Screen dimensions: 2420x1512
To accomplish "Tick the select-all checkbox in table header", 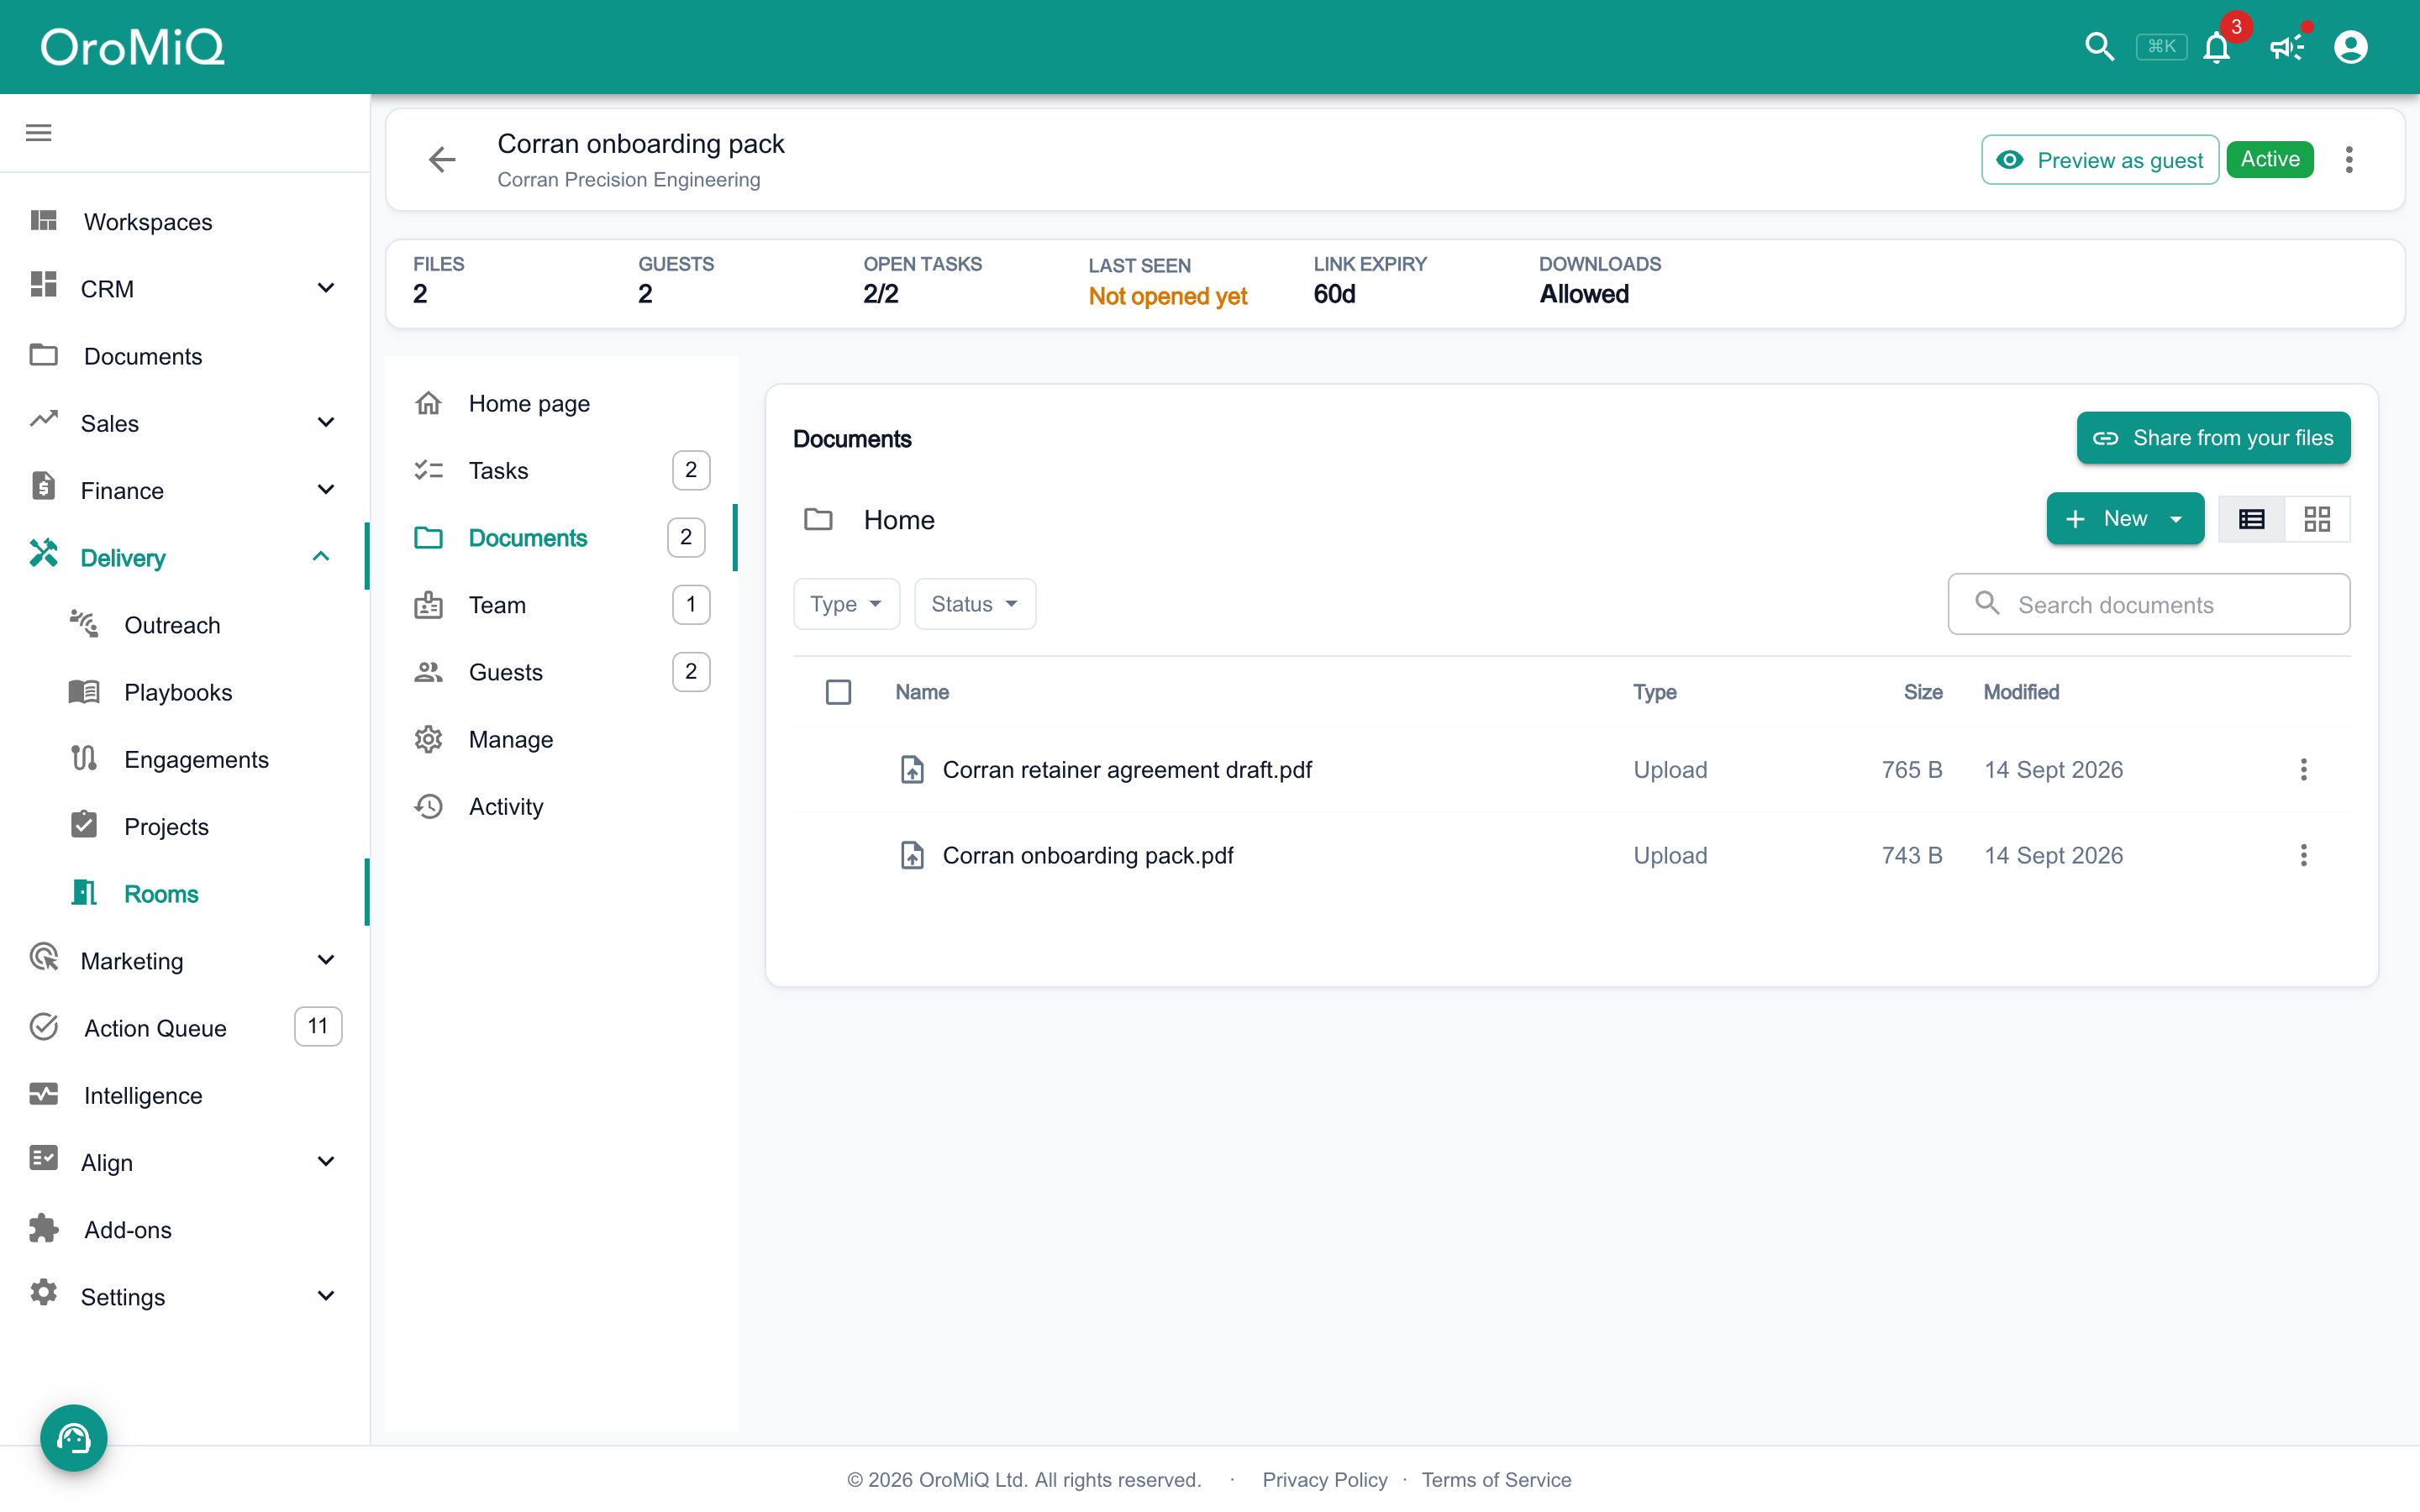I will coord(838,692).
